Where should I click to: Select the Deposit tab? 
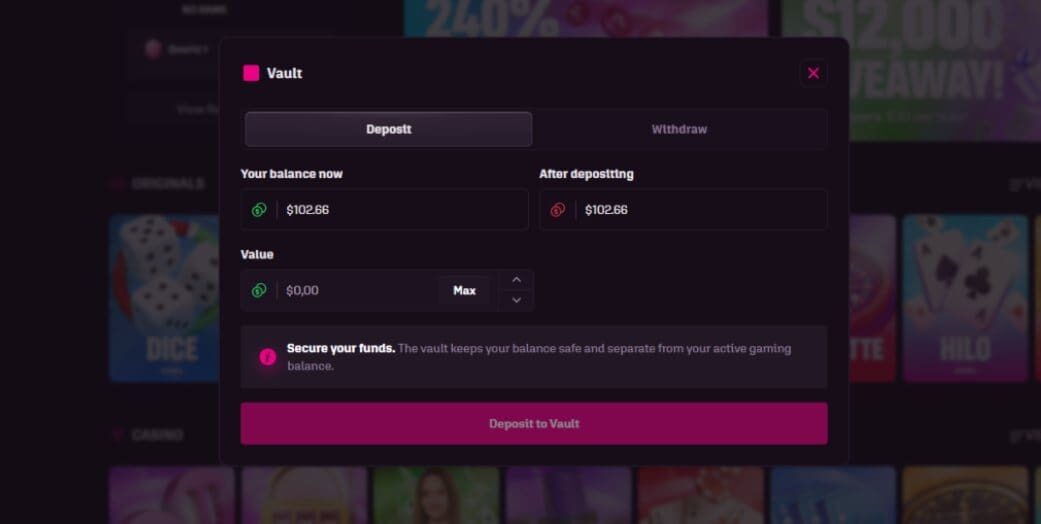point(388,129)
